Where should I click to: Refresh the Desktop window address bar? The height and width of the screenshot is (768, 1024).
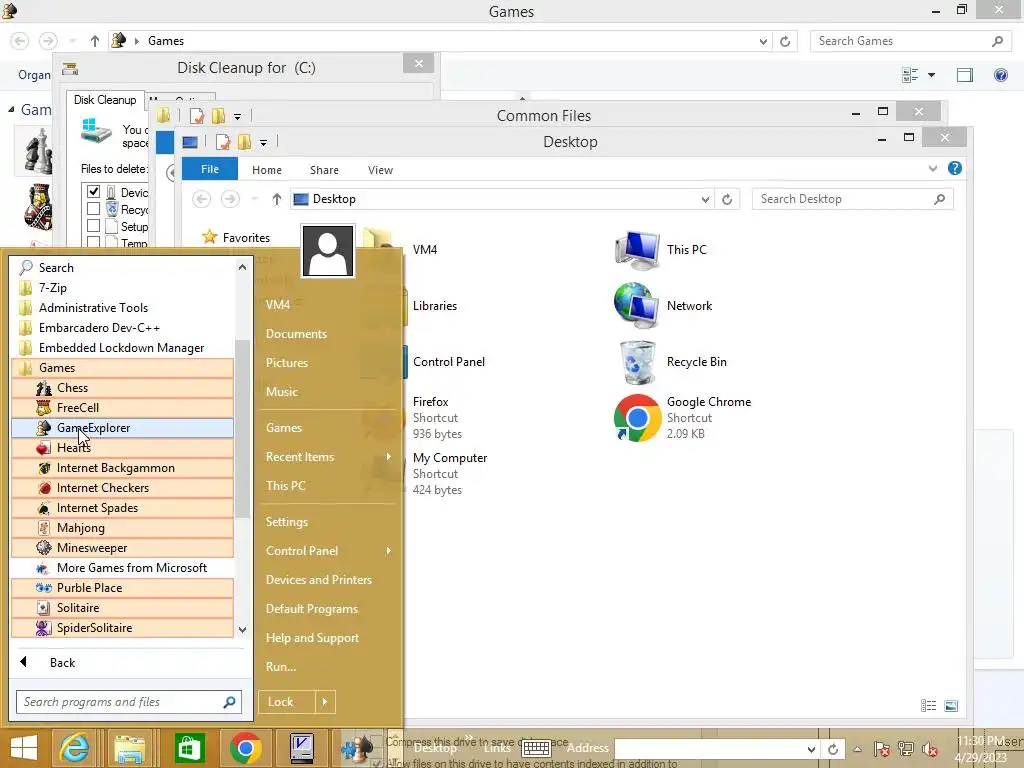727,199
